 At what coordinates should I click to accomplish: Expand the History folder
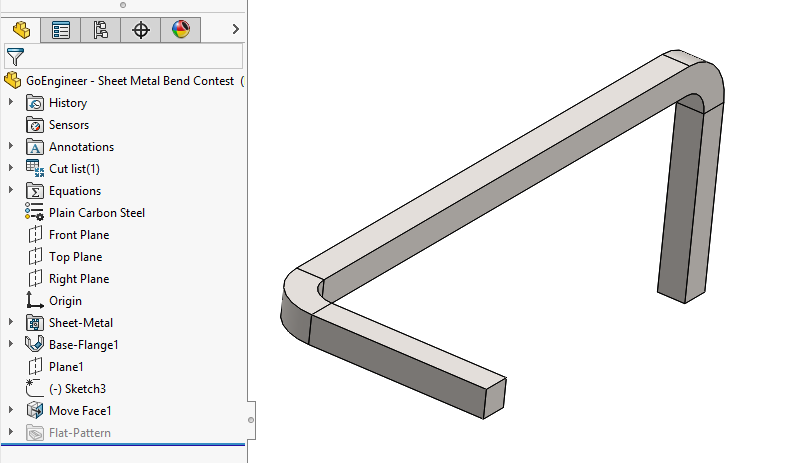pos(11,102)
